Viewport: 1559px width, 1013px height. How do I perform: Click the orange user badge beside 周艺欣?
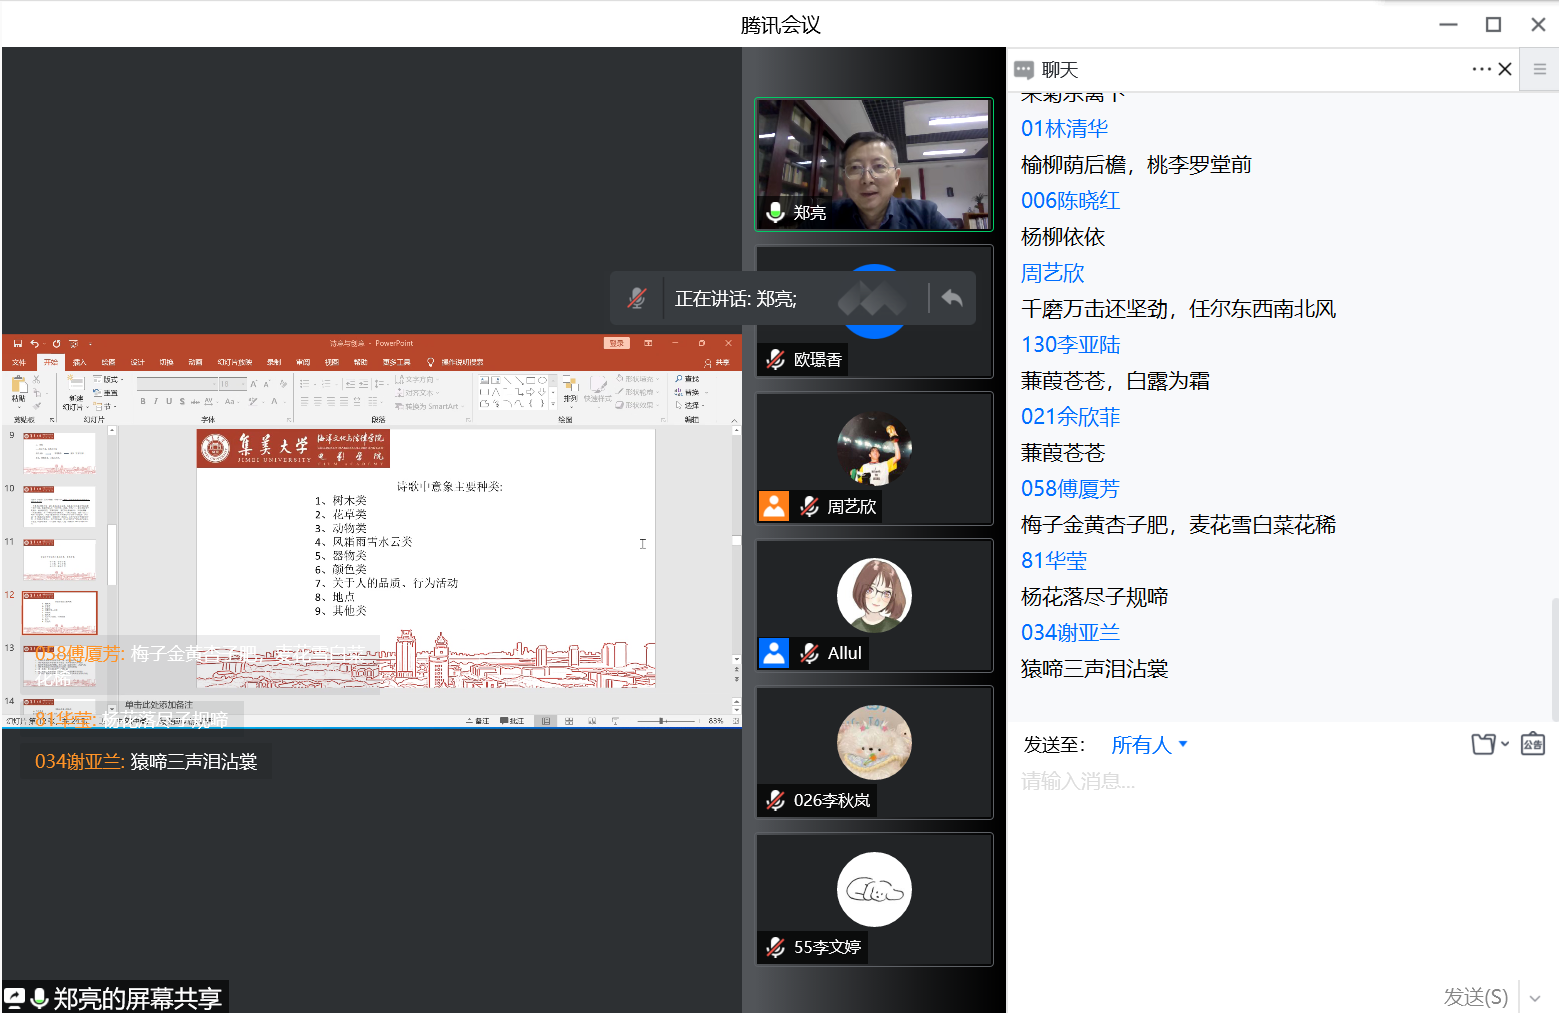point(774,506)
